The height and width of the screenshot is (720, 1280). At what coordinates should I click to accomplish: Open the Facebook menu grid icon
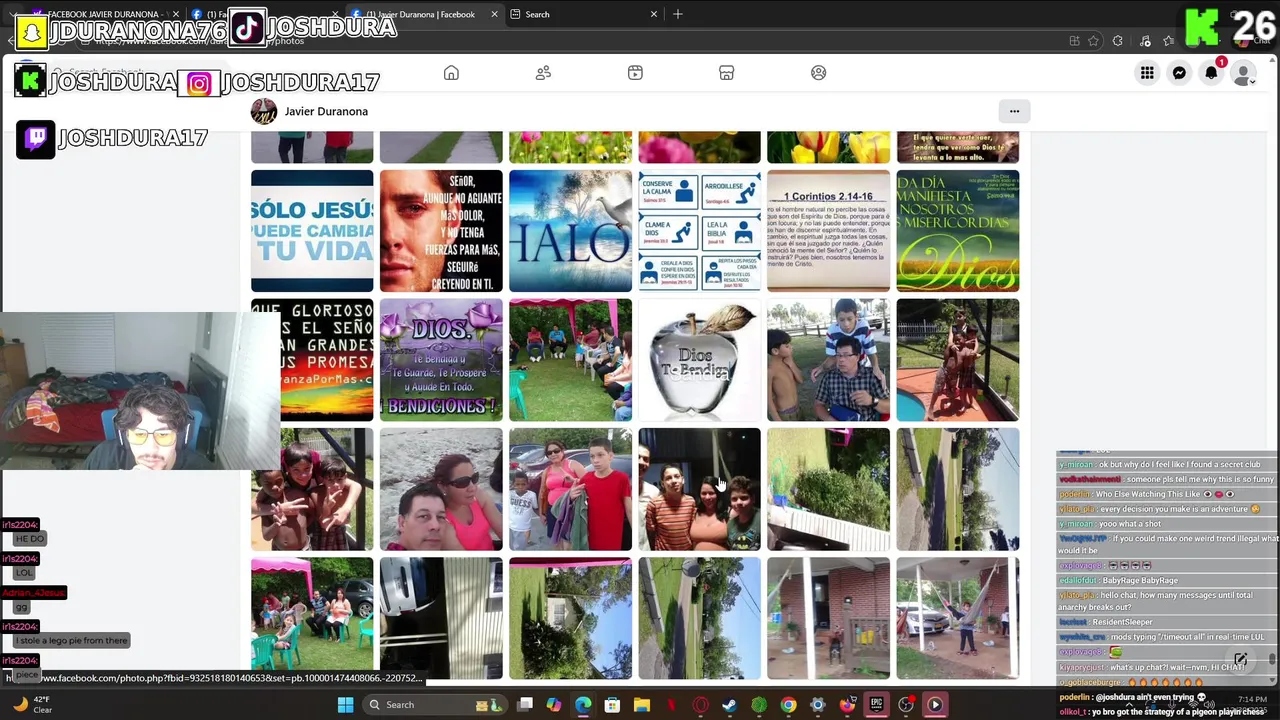click(1147, 73)
